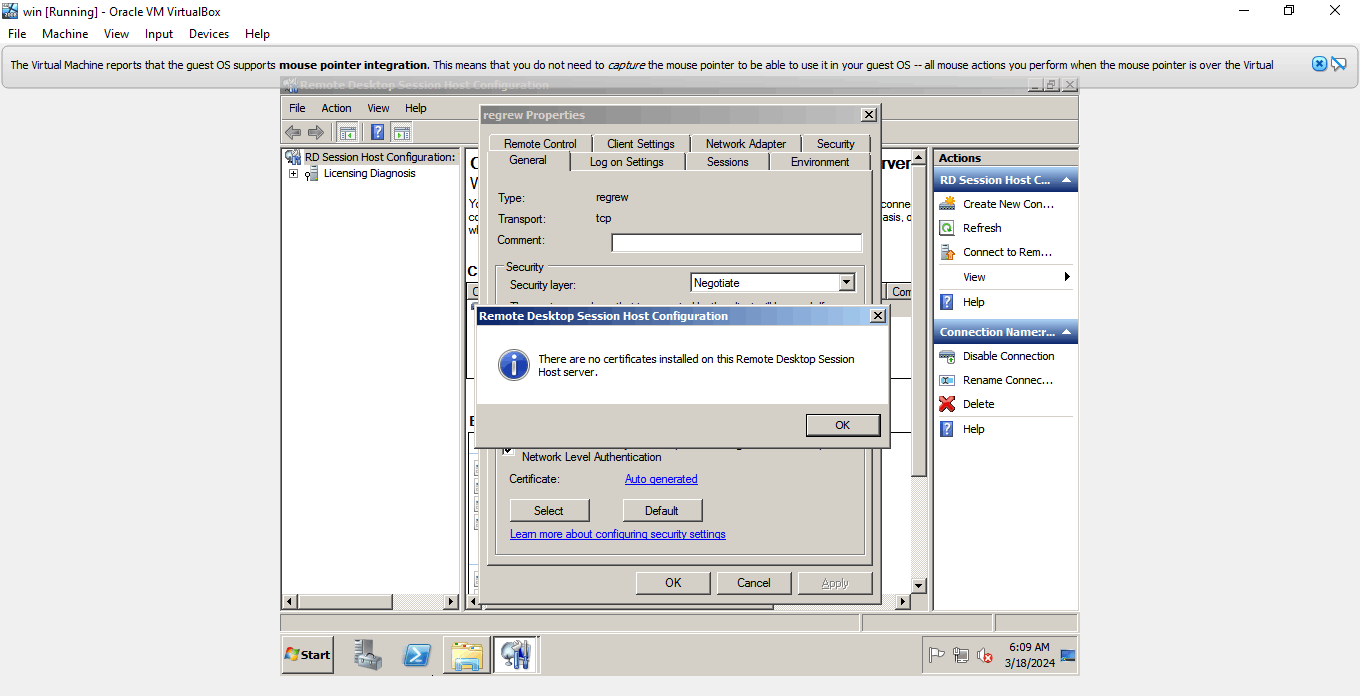The image size is (1360, 696).
Task: Click the network tray icon
Action: (x=961, y=656)
